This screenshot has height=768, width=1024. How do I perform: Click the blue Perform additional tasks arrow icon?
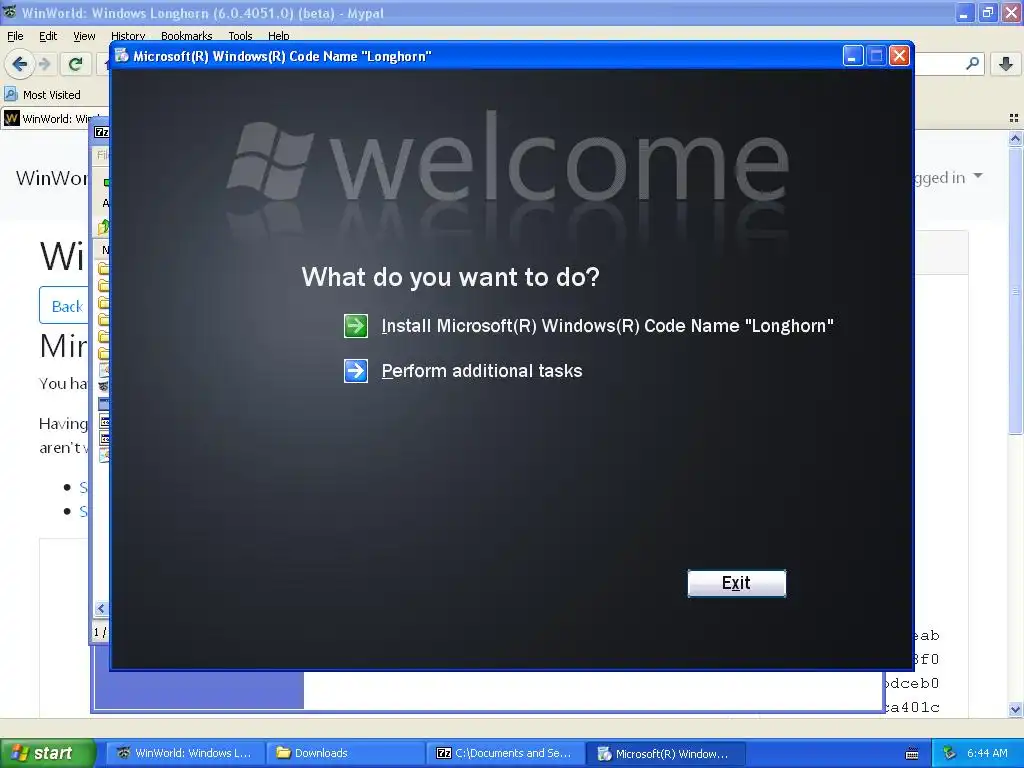(356, 371)
